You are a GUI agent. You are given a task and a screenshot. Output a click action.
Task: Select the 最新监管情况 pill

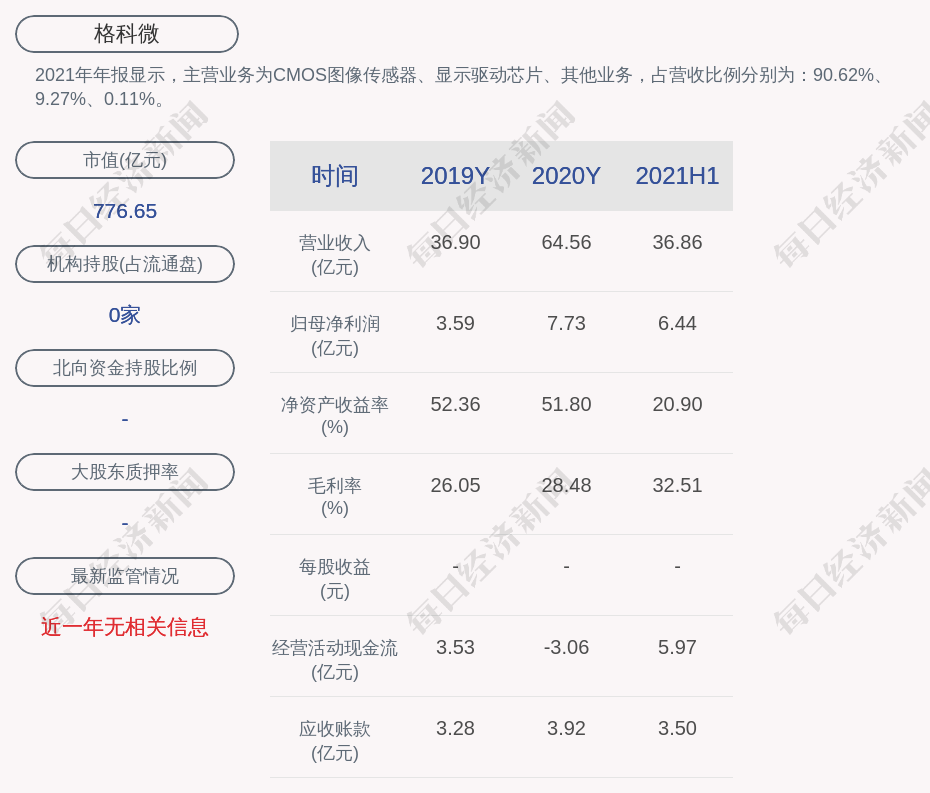[125, 576]
